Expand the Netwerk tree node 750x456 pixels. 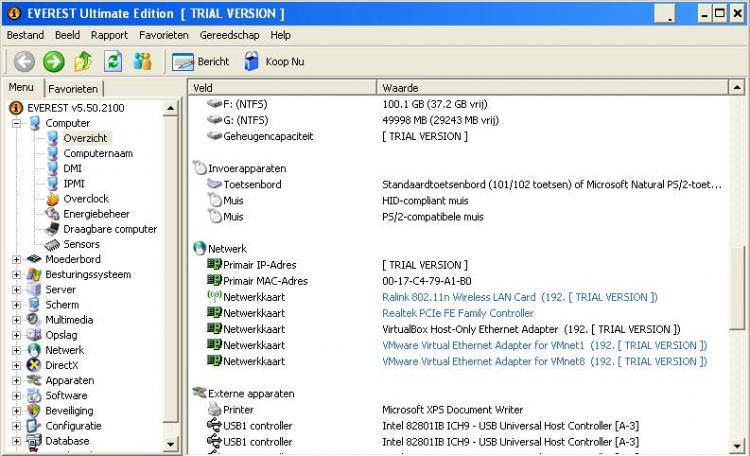point(16,350)
